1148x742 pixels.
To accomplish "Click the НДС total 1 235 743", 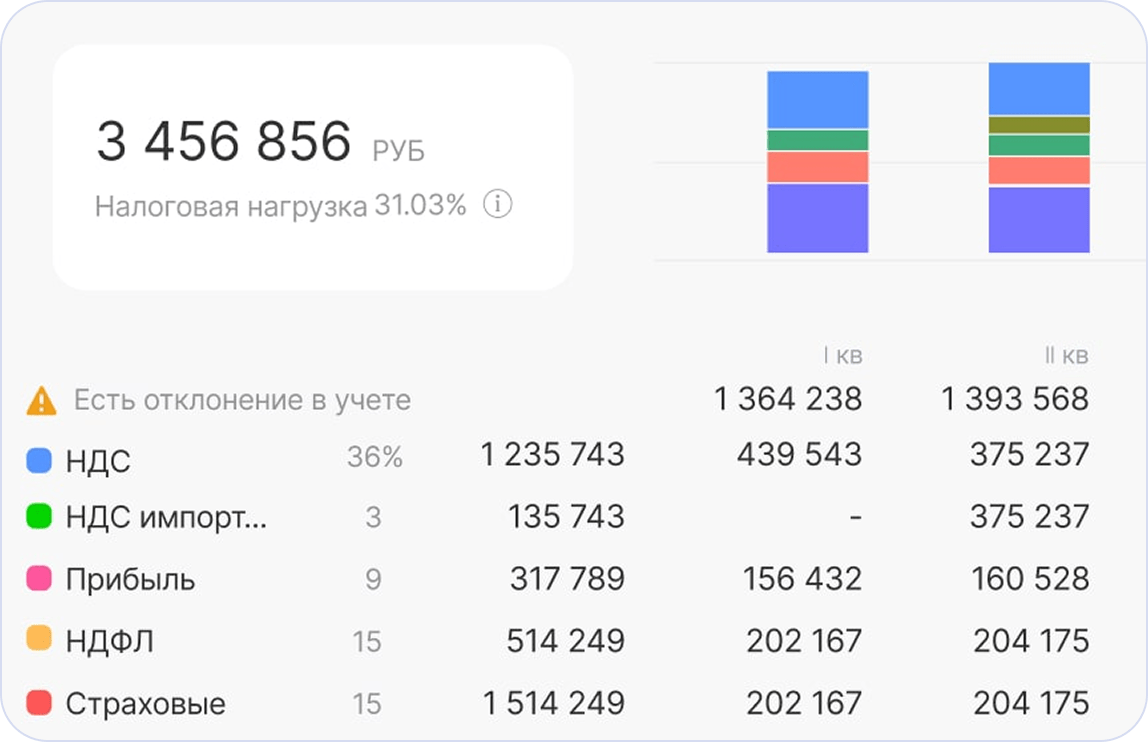I will [553, 454].
